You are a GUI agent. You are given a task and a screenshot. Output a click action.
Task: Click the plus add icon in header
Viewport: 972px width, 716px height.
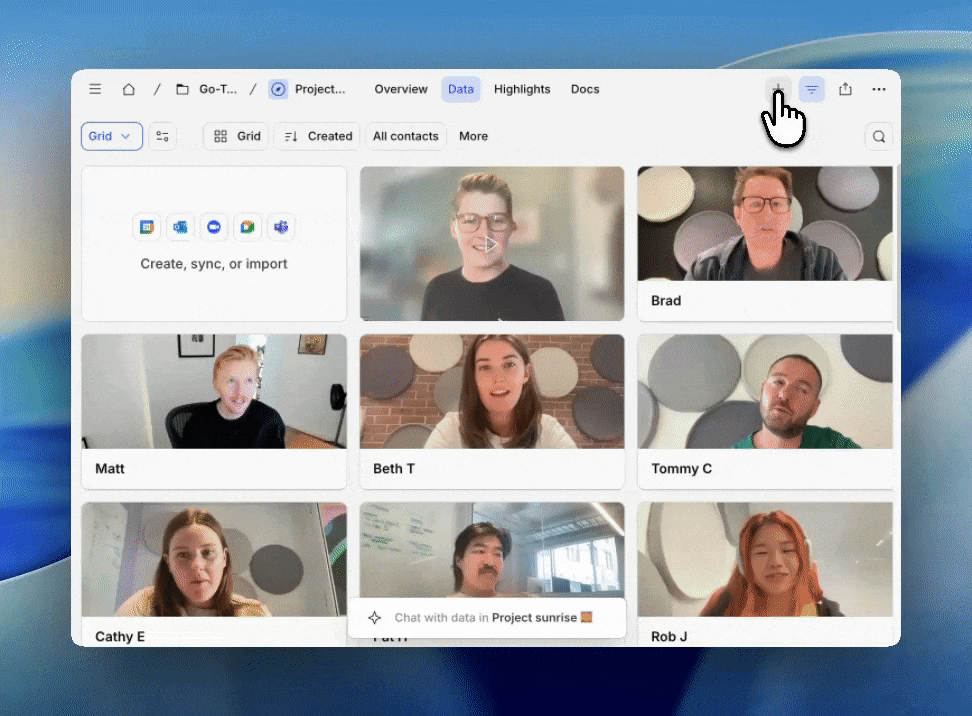tap(778, 89)
